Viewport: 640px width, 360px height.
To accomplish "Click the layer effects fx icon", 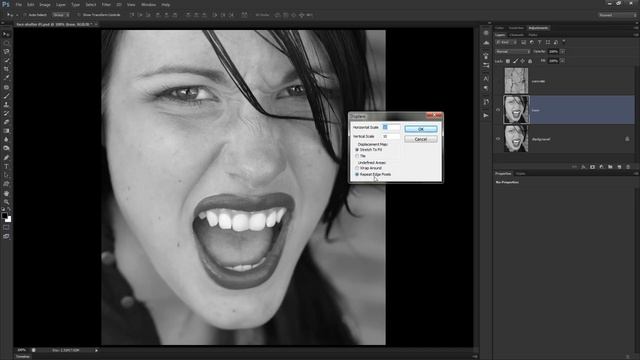I will [x=583, y=167].
